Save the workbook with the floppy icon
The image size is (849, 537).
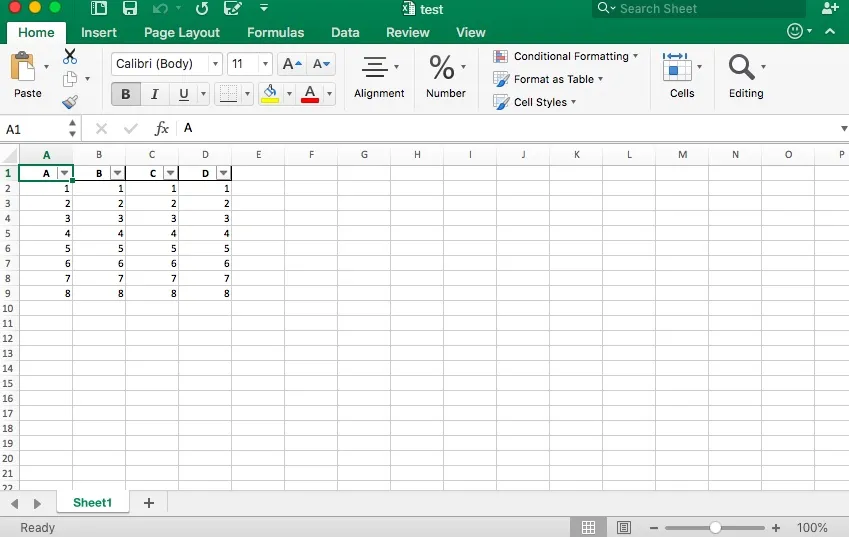coord(130,8)
